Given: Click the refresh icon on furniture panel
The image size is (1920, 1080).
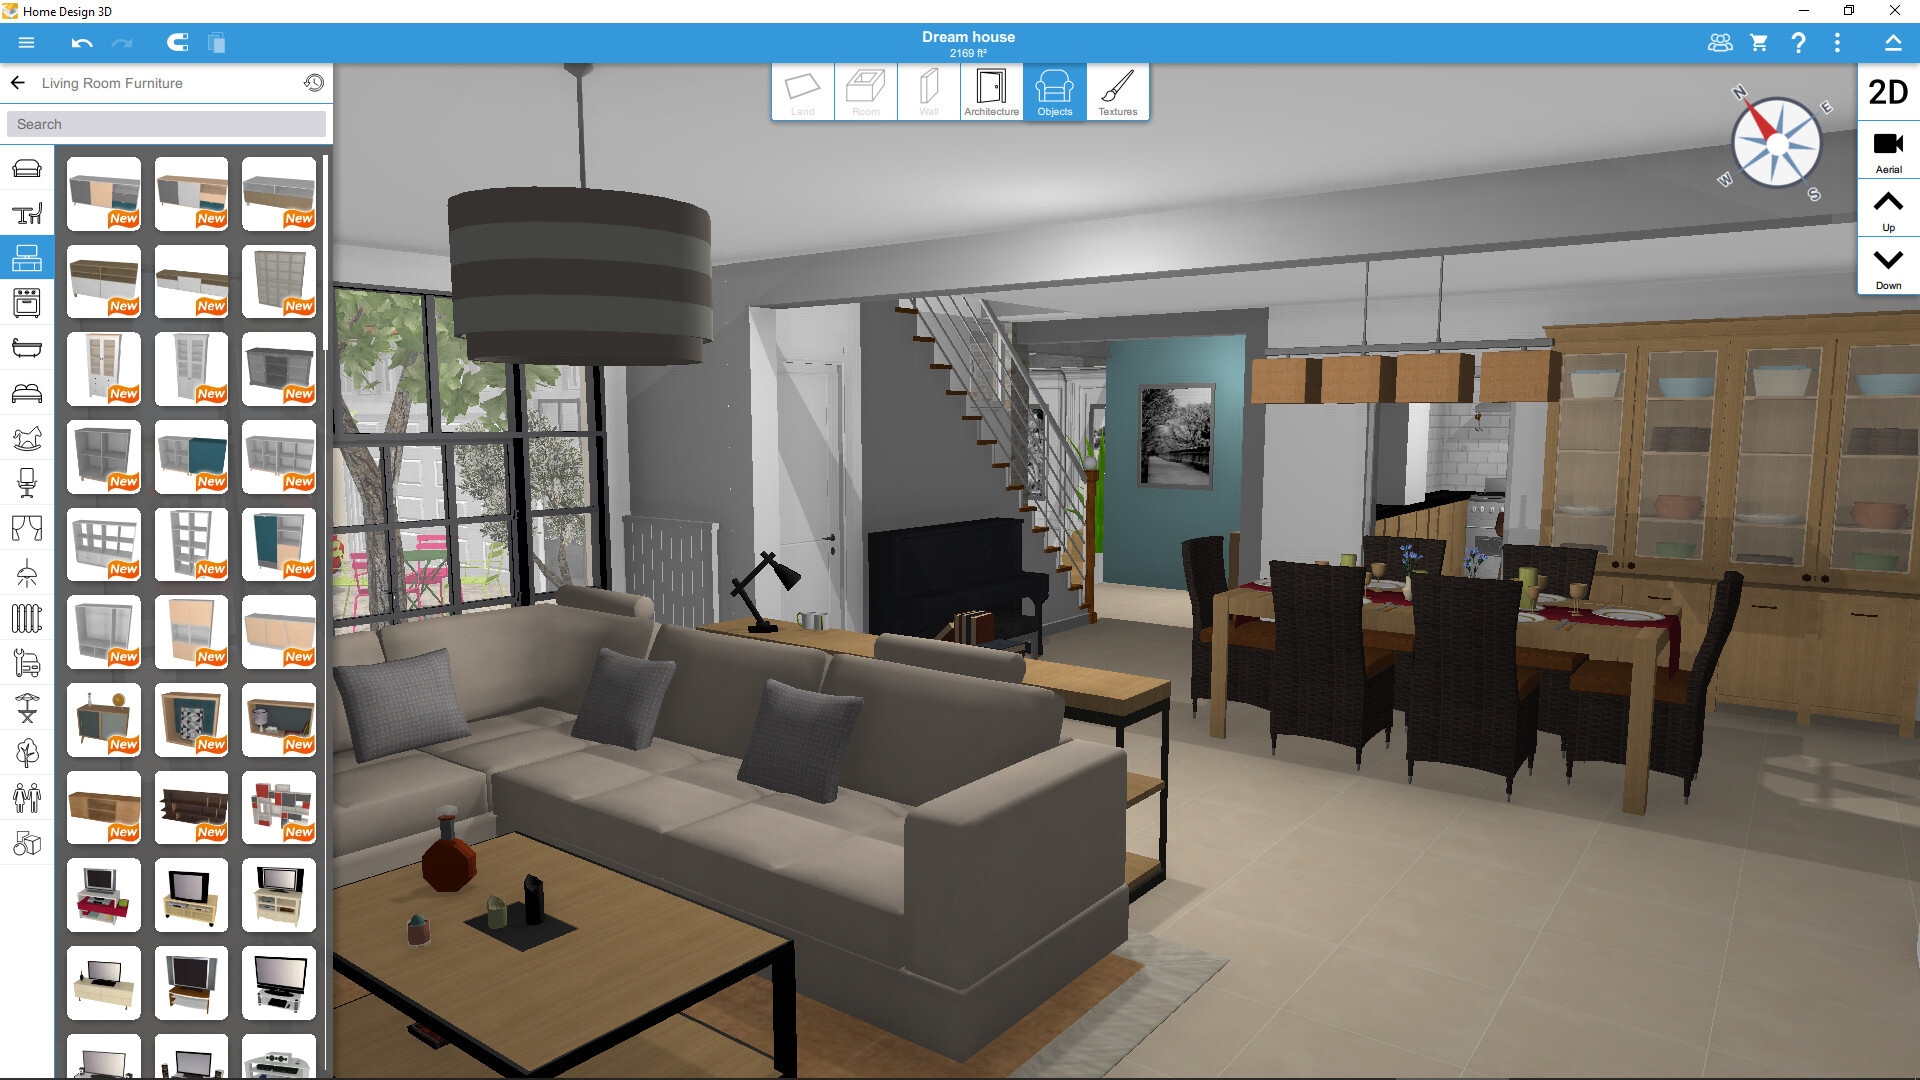Looking at the screenshot, I should coord(313,83).
